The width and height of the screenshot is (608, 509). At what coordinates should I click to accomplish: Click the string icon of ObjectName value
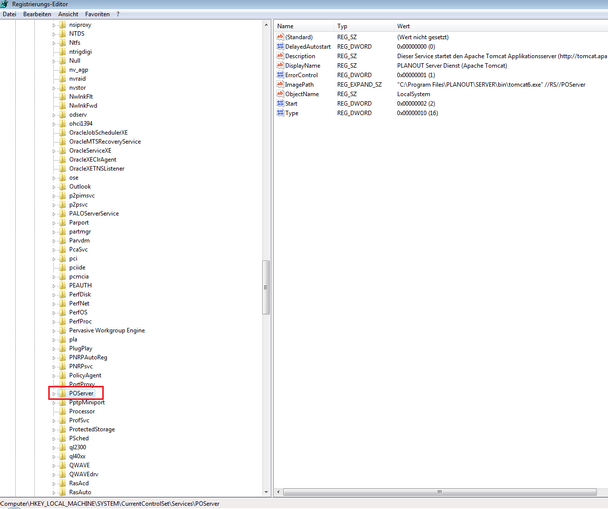(280, 94)
